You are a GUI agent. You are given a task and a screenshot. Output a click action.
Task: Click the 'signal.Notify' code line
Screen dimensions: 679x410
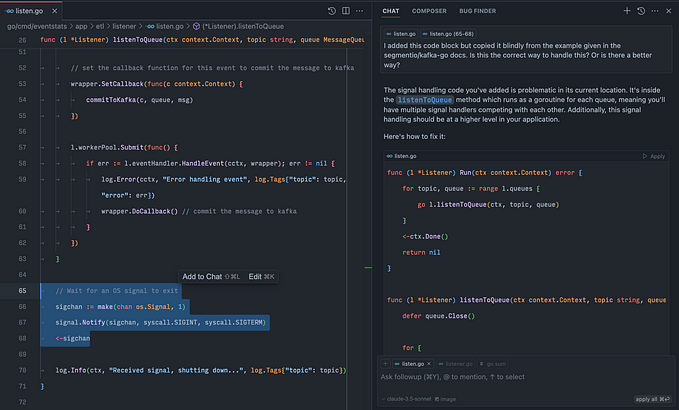[160, 323]
